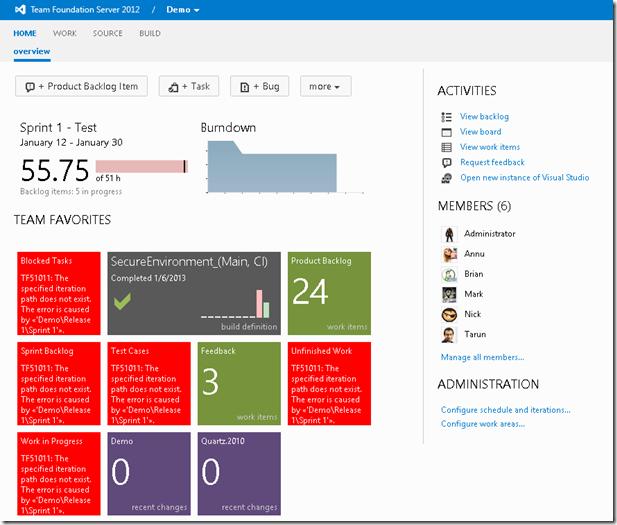
Task: Open the Sprint 1 - Test heading
Action: (58, 128)
